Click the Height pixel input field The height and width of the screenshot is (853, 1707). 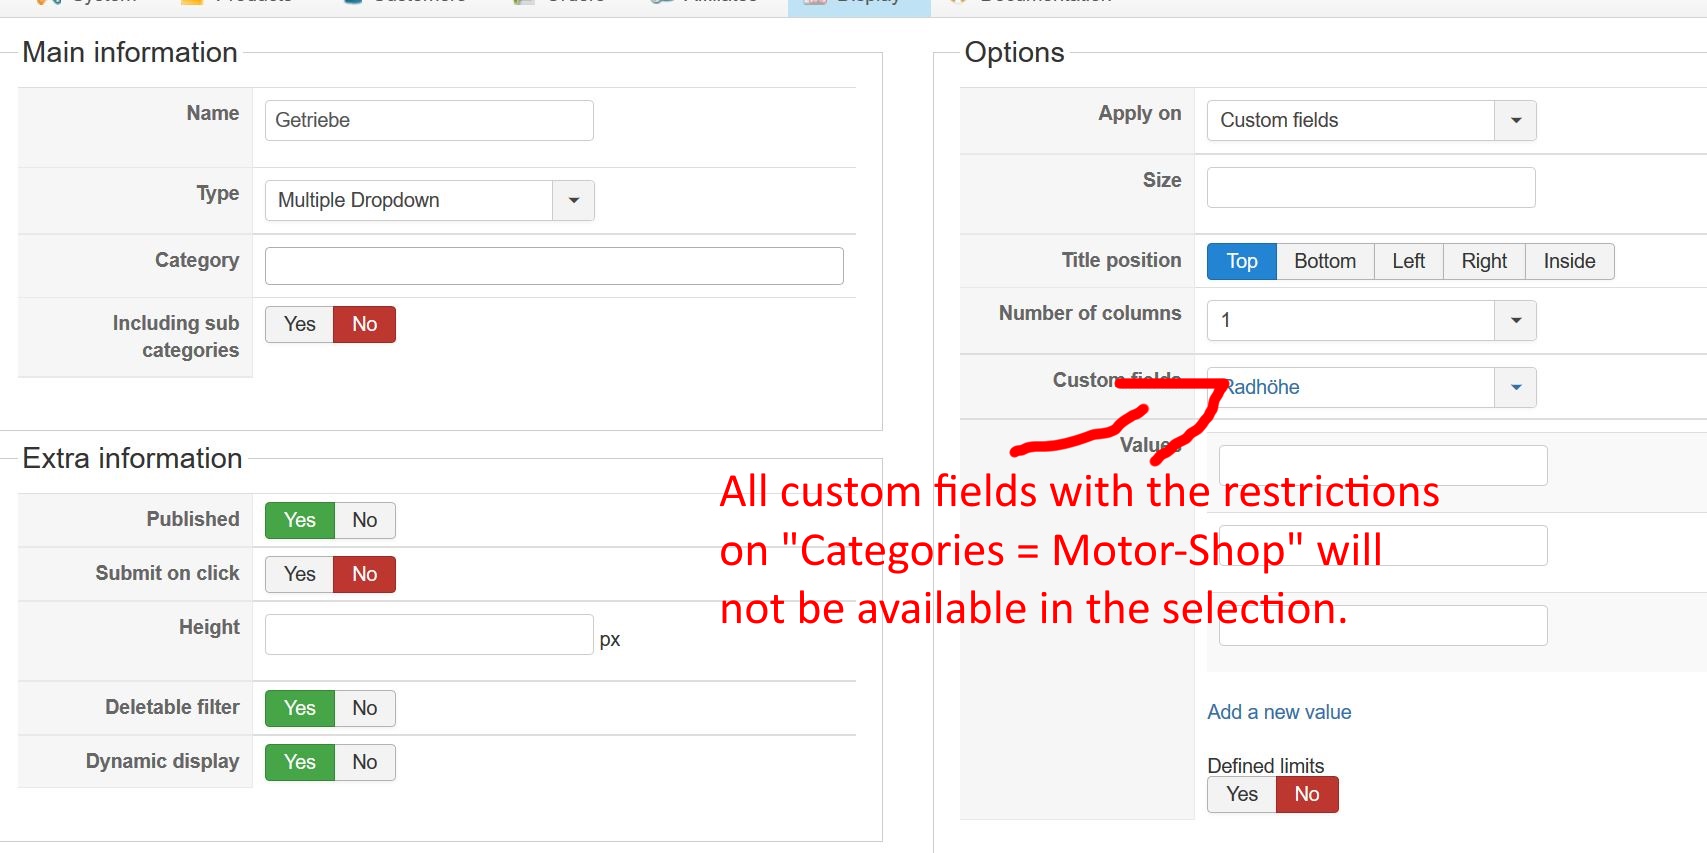(429, 634)
